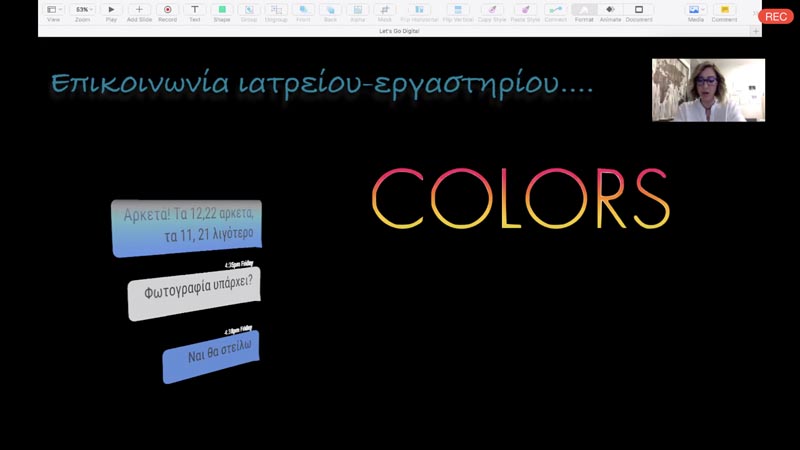800x450 pixels.
Task: Click the Connect icon in toolbar
Action: 555,10
